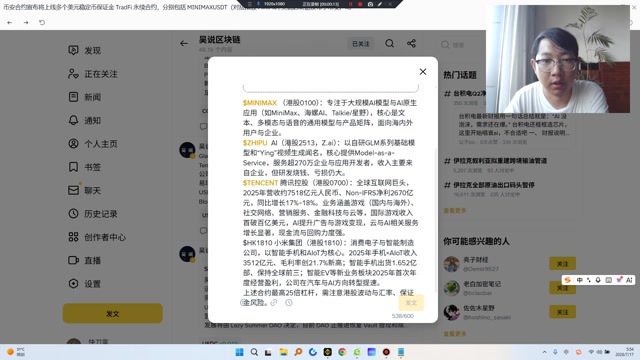Close the post composer dialog

click(423, 72)
